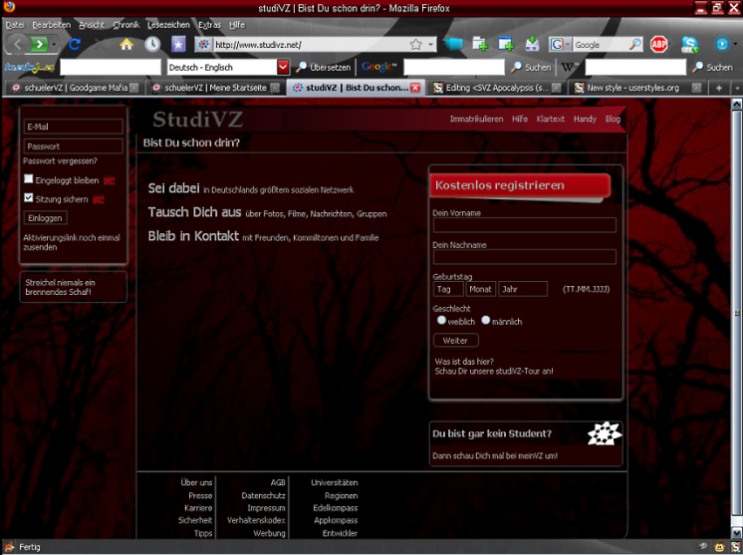Open the Extras menu
This screenshot has width=743, height=555.
[209, 25]
